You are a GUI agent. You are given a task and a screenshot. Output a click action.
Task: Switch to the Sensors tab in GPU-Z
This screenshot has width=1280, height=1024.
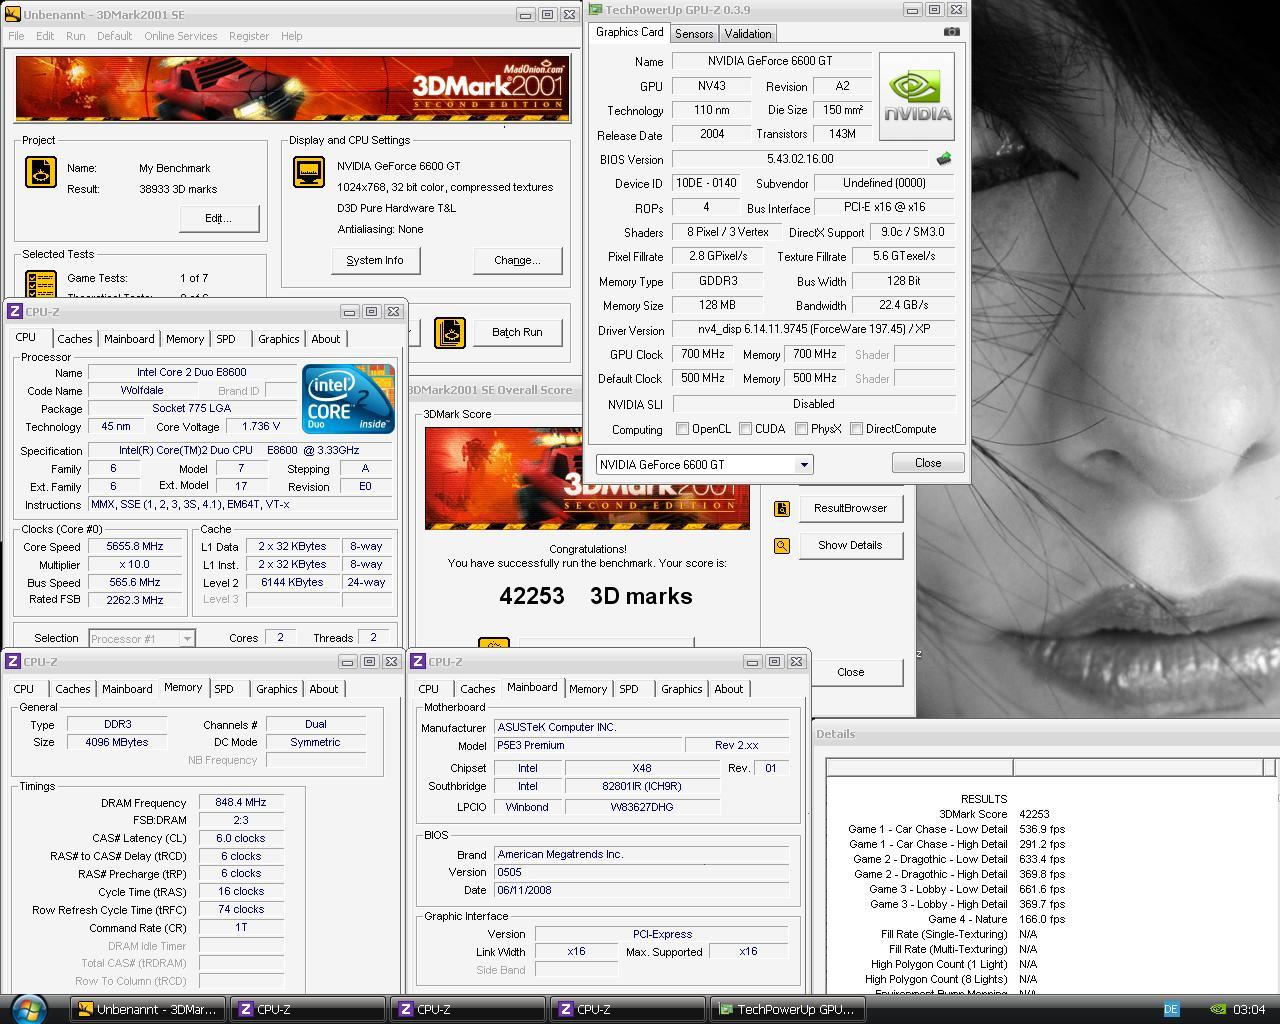pyautogui.click(x=694, y=34)
